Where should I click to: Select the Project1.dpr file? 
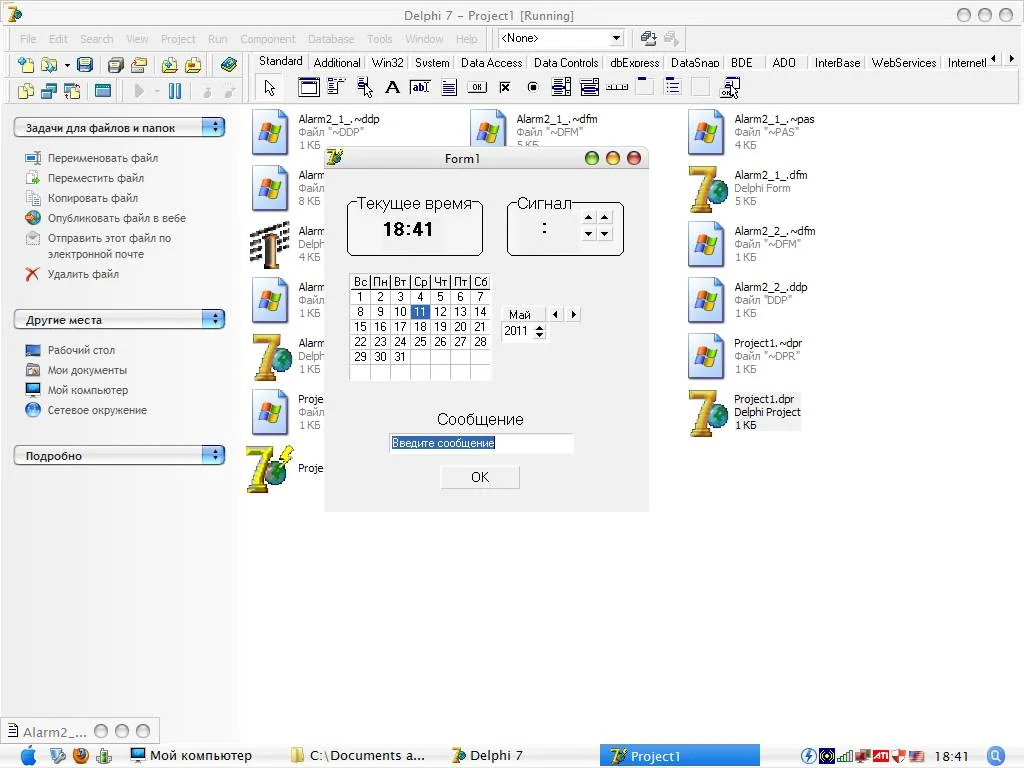(744, 412)
